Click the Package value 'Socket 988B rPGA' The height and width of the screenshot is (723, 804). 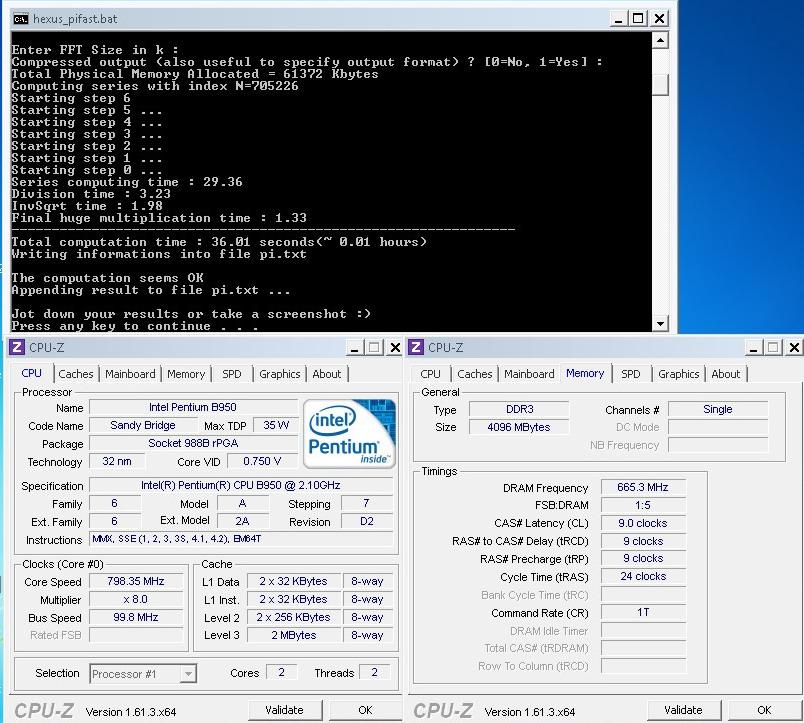193,443
